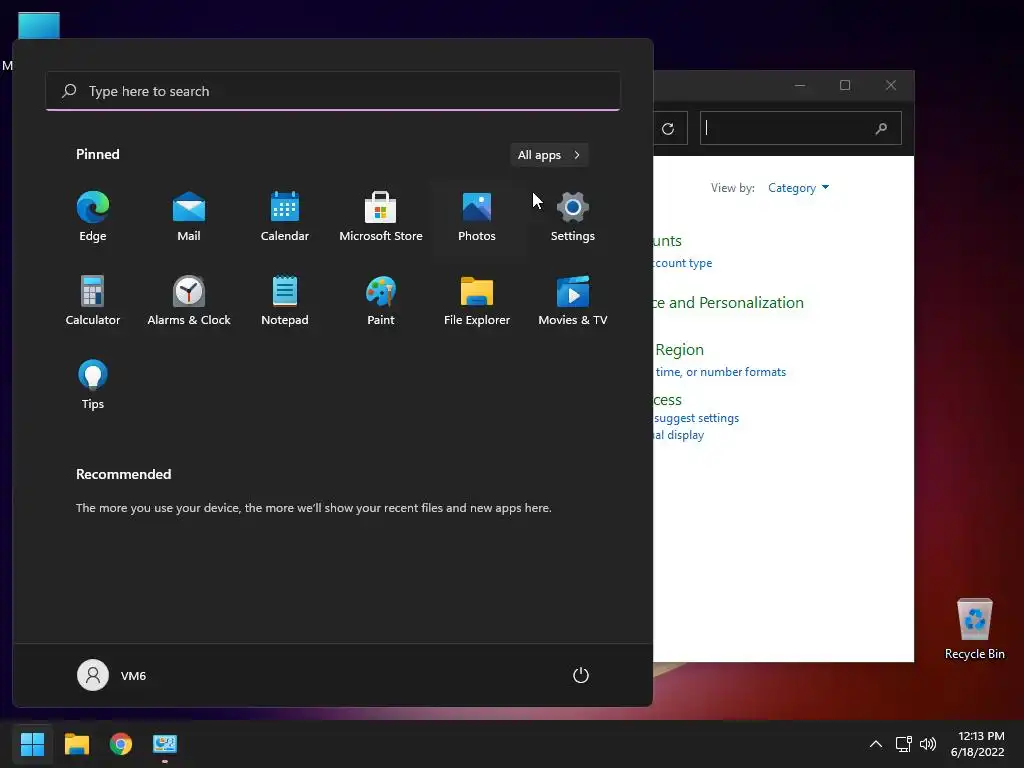
Task: Open Microsoft Store
Action: 381,217
